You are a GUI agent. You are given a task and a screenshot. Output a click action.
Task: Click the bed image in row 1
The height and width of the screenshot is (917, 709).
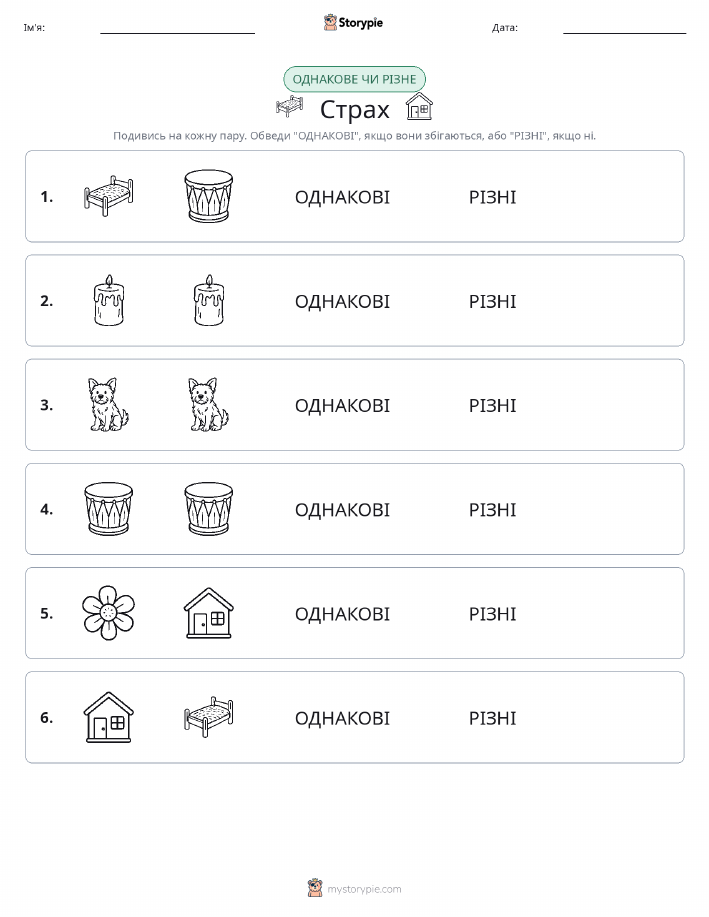coord(109,196)
